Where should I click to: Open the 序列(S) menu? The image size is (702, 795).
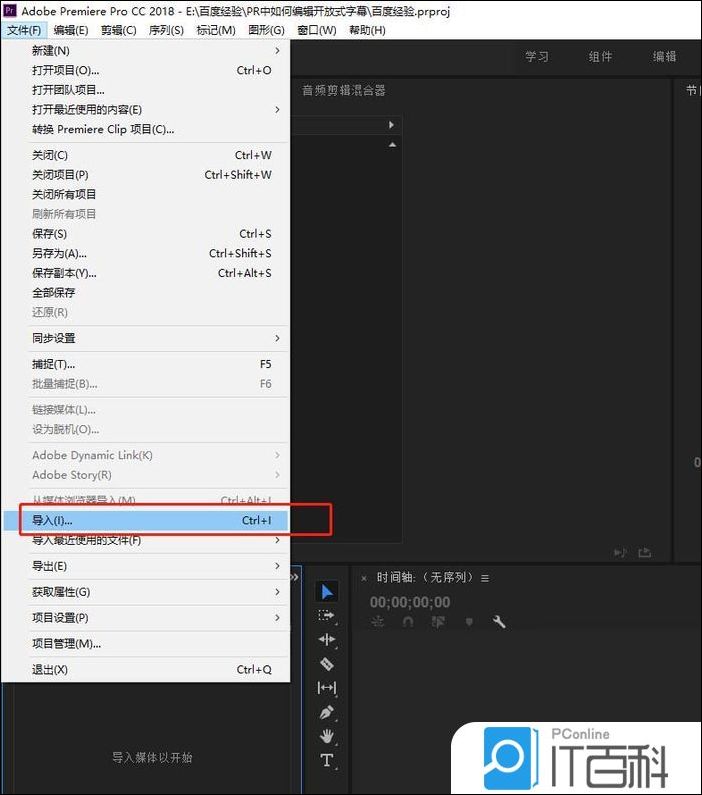(166, 30)
